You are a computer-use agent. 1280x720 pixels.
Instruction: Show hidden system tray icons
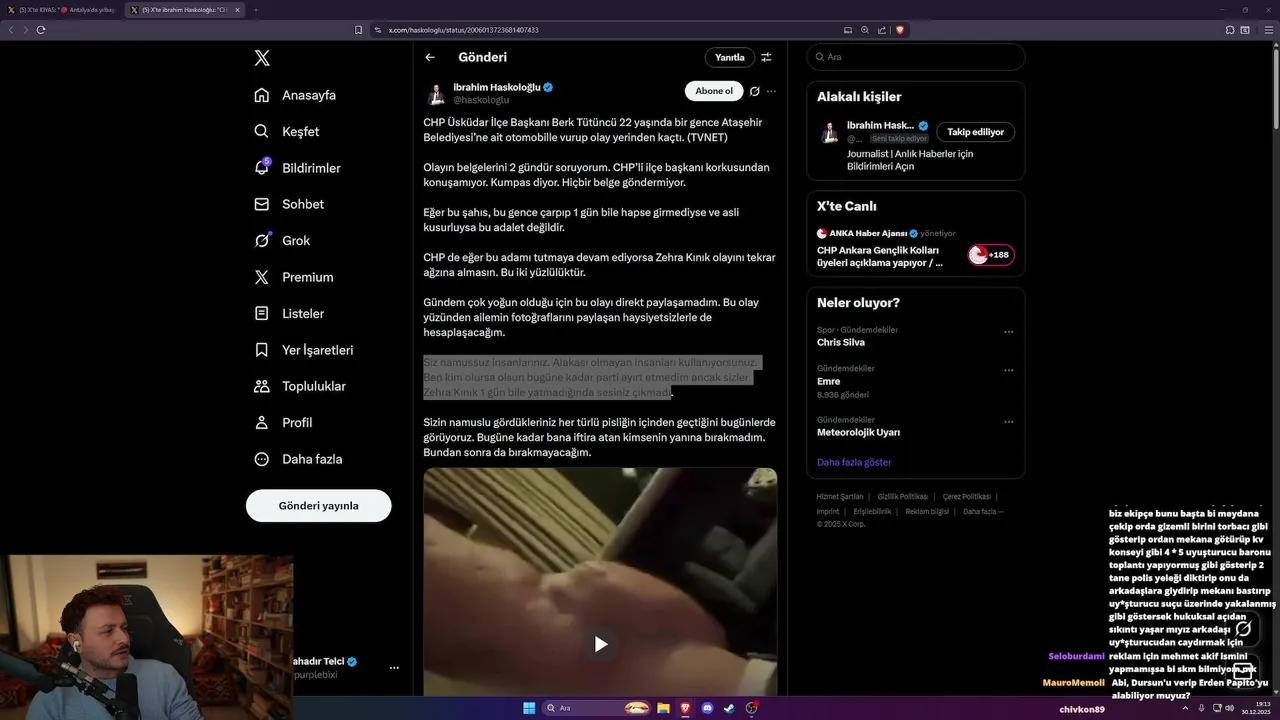pos(1186,708)
